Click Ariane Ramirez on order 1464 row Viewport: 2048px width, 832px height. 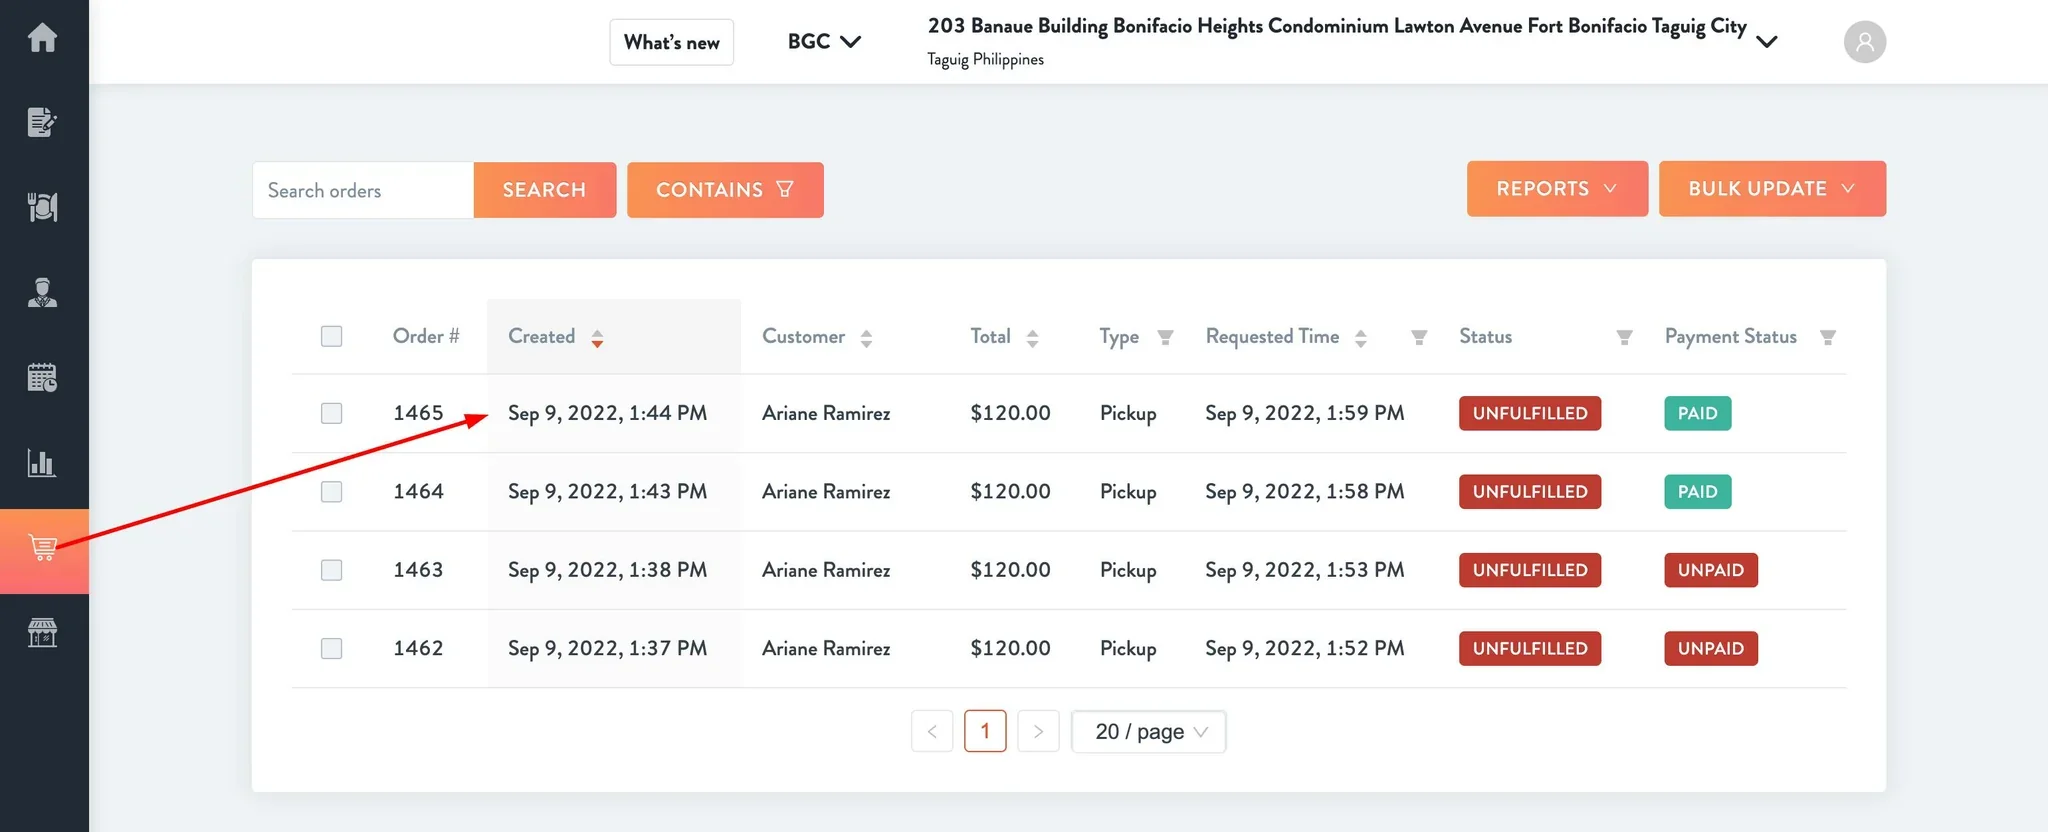(826, 491)
